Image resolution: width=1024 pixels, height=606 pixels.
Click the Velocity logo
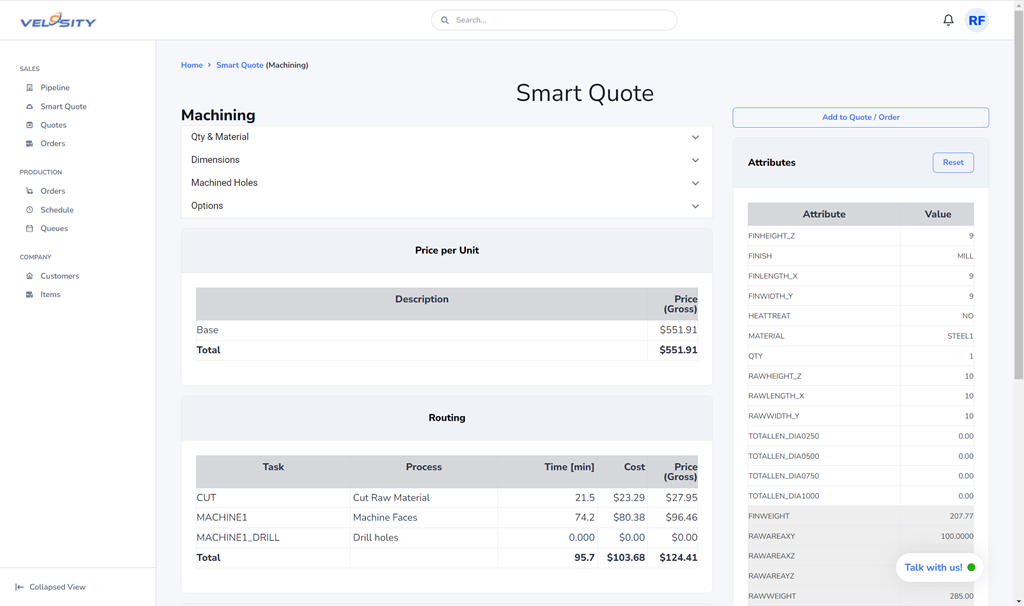[58, 20]
